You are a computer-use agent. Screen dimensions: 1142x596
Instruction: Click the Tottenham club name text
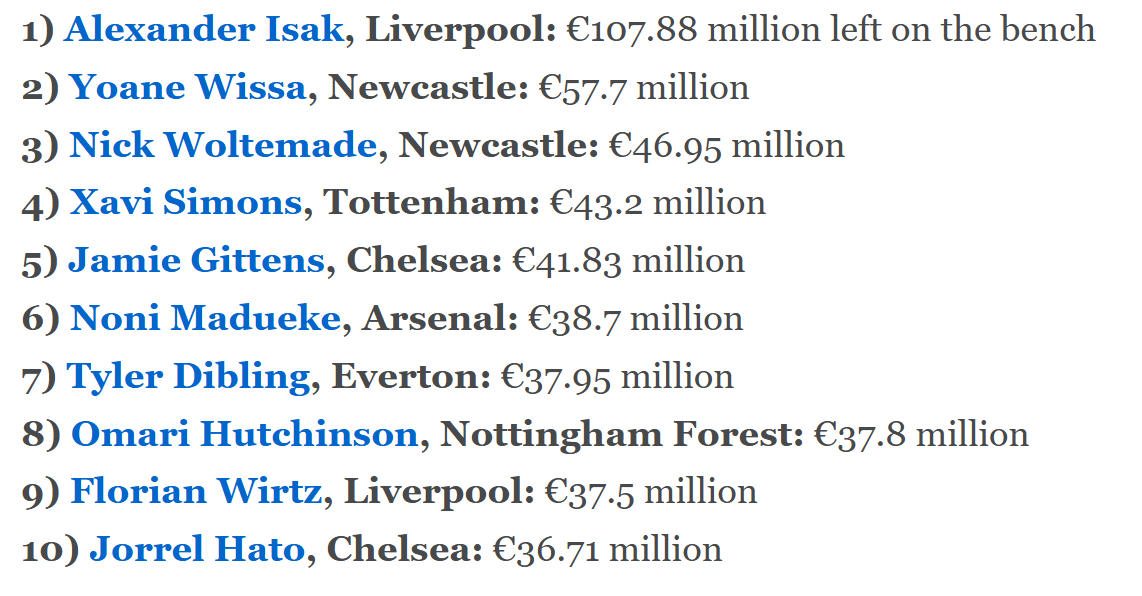click(430, 203)
